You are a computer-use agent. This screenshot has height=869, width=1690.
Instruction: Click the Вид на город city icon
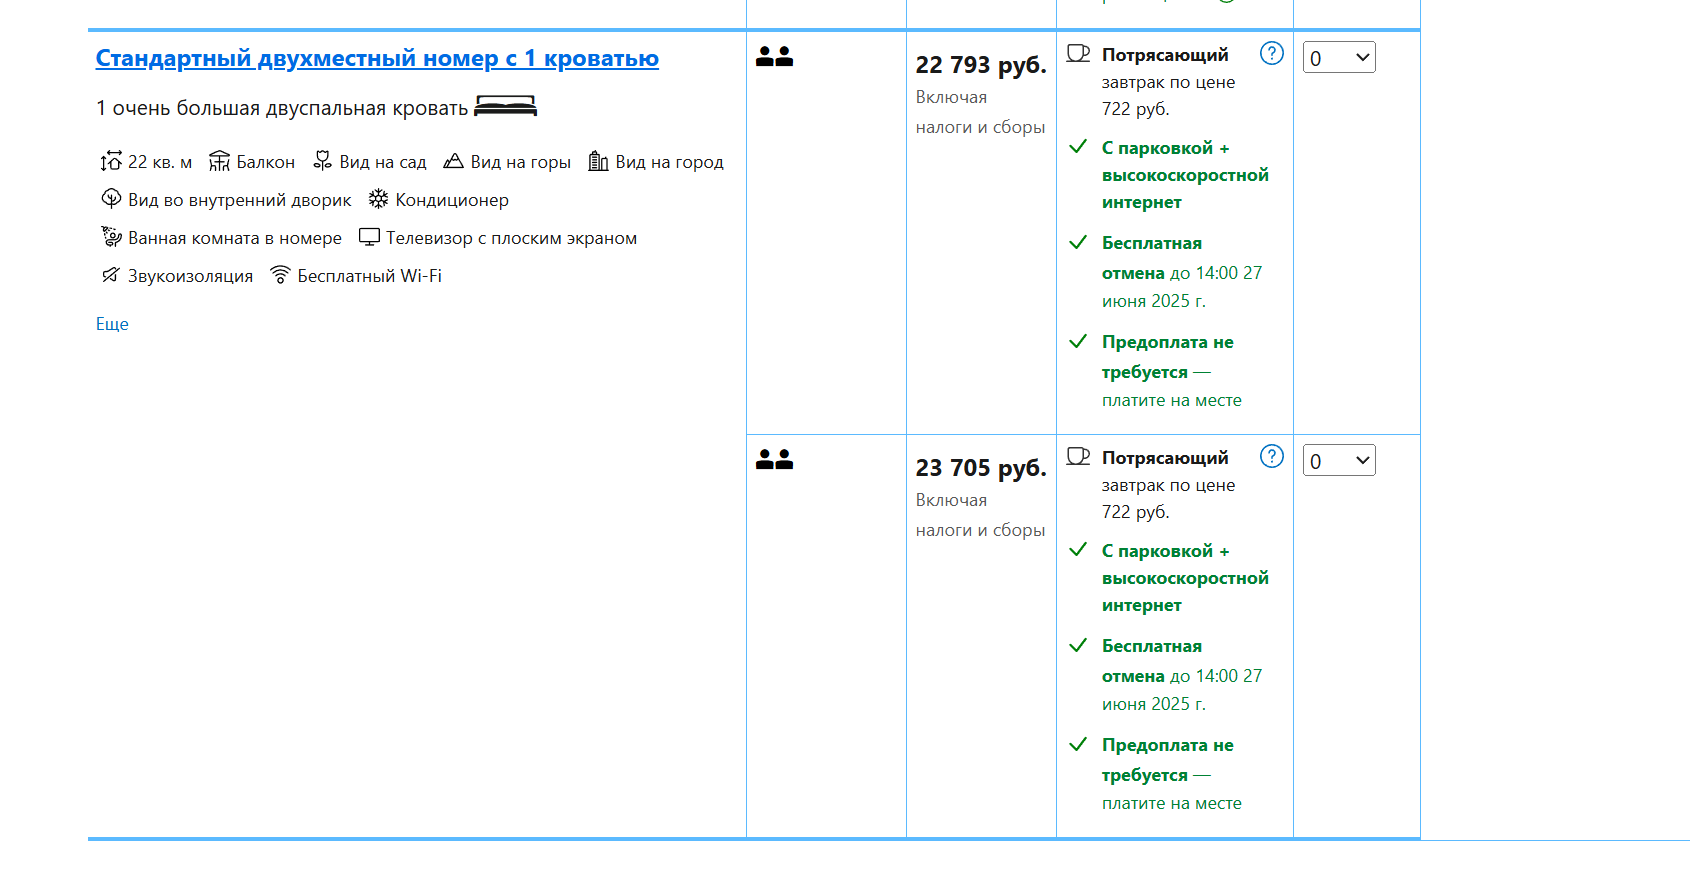coord(598,161)
